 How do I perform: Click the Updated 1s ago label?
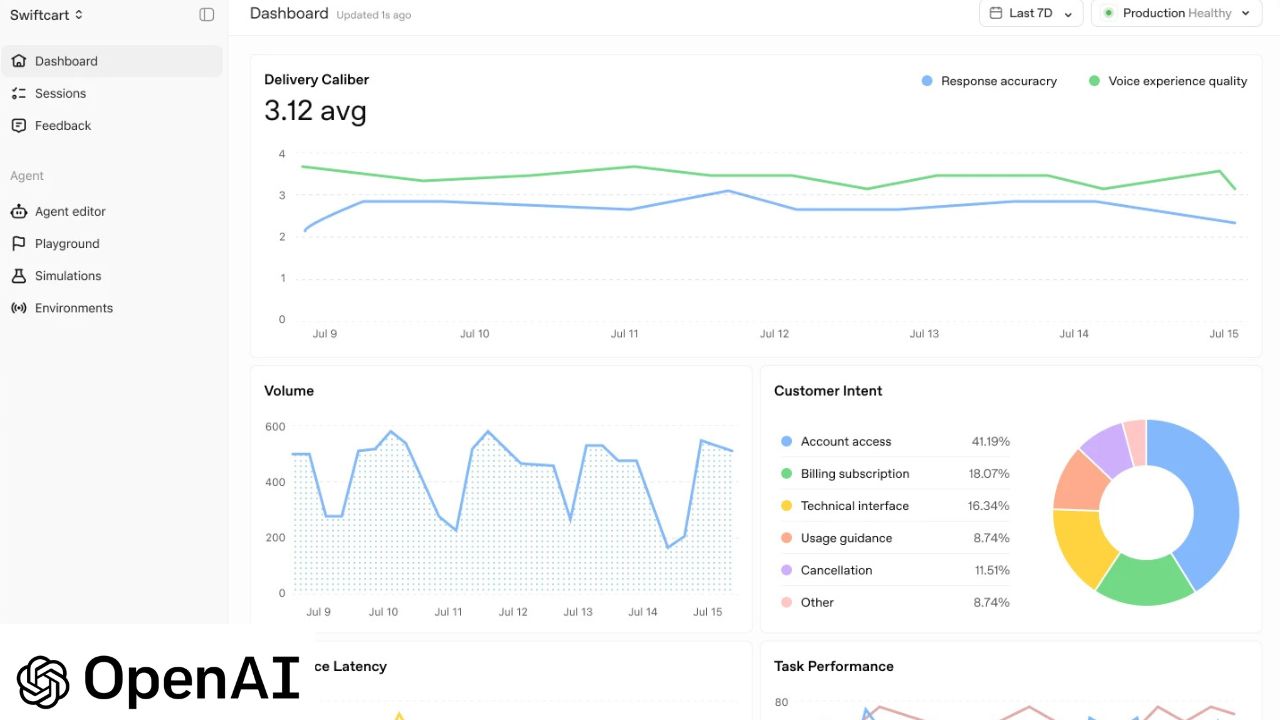pos(374,15)
